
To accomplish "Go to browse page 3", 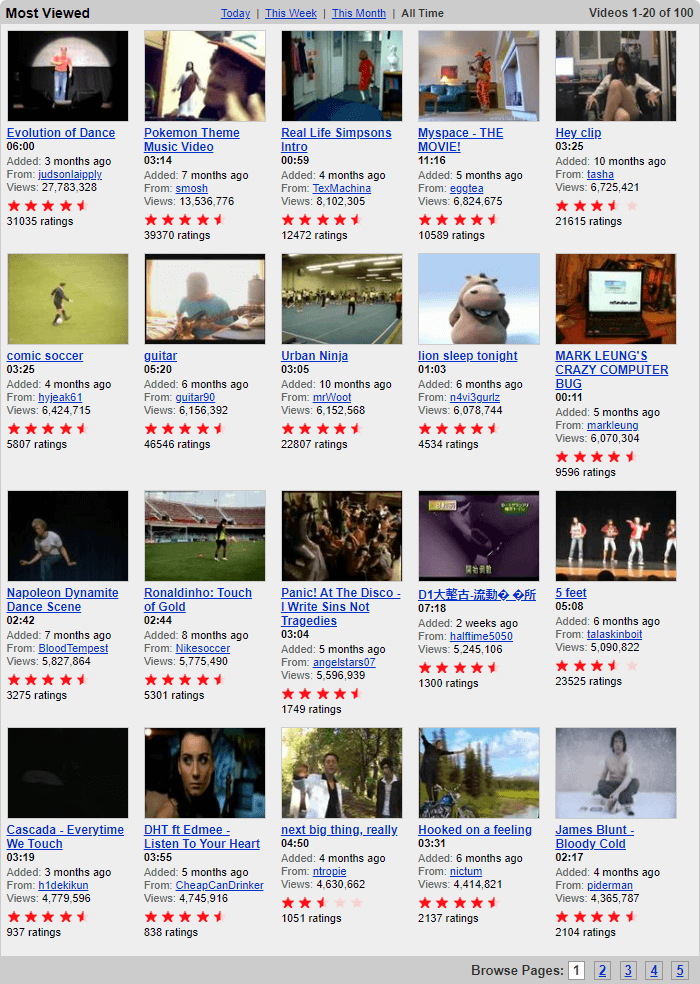I will point(628,970).
